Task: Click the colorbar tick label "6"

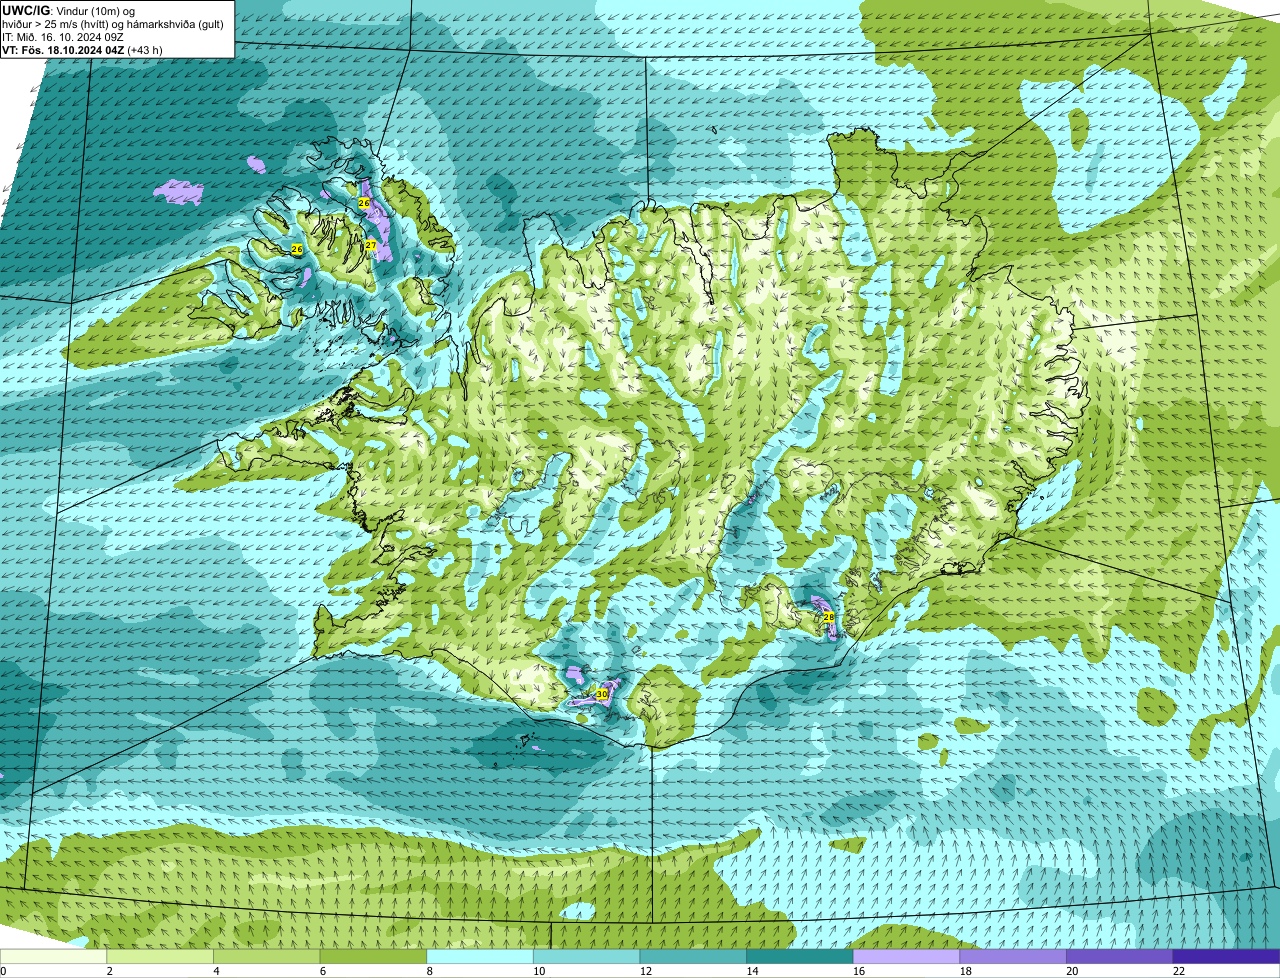Action: coord(322,971)
